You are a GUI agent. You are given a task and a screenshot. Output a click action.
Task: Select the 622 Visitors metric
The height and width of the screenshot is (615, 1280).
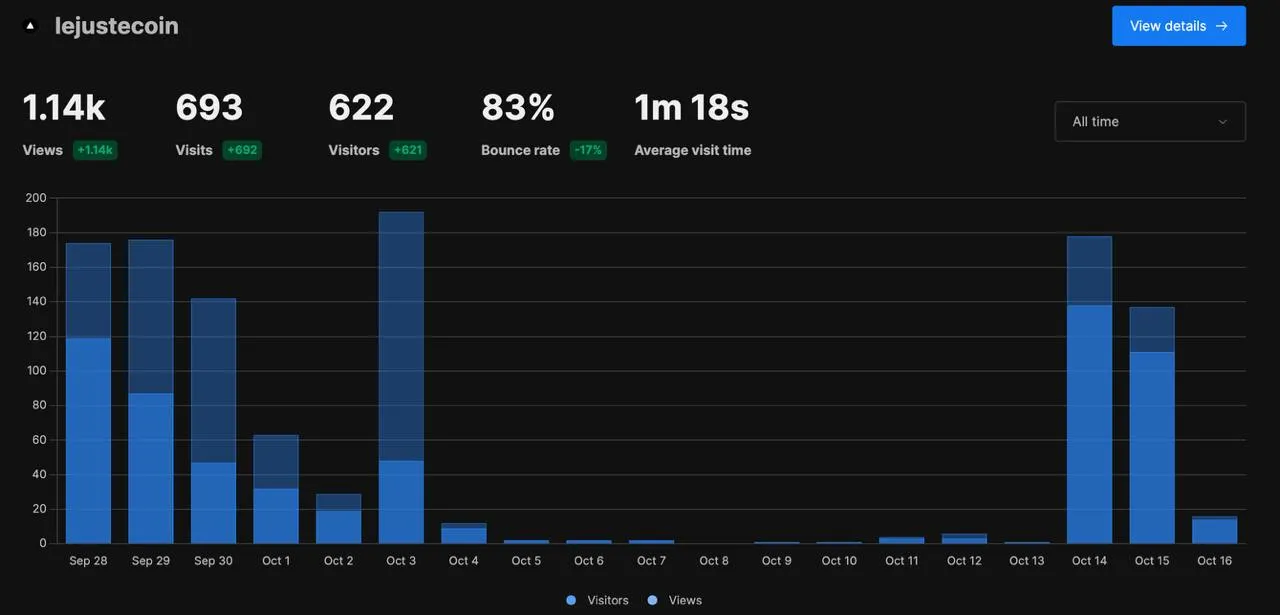361,108
